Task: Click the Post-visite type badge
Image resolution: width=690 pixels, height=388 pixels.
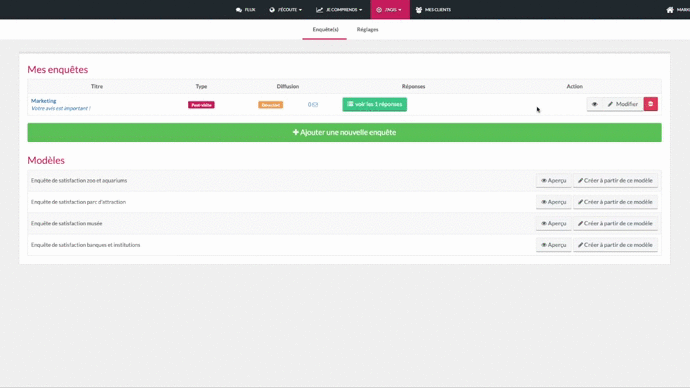Action: click(201, 105)
